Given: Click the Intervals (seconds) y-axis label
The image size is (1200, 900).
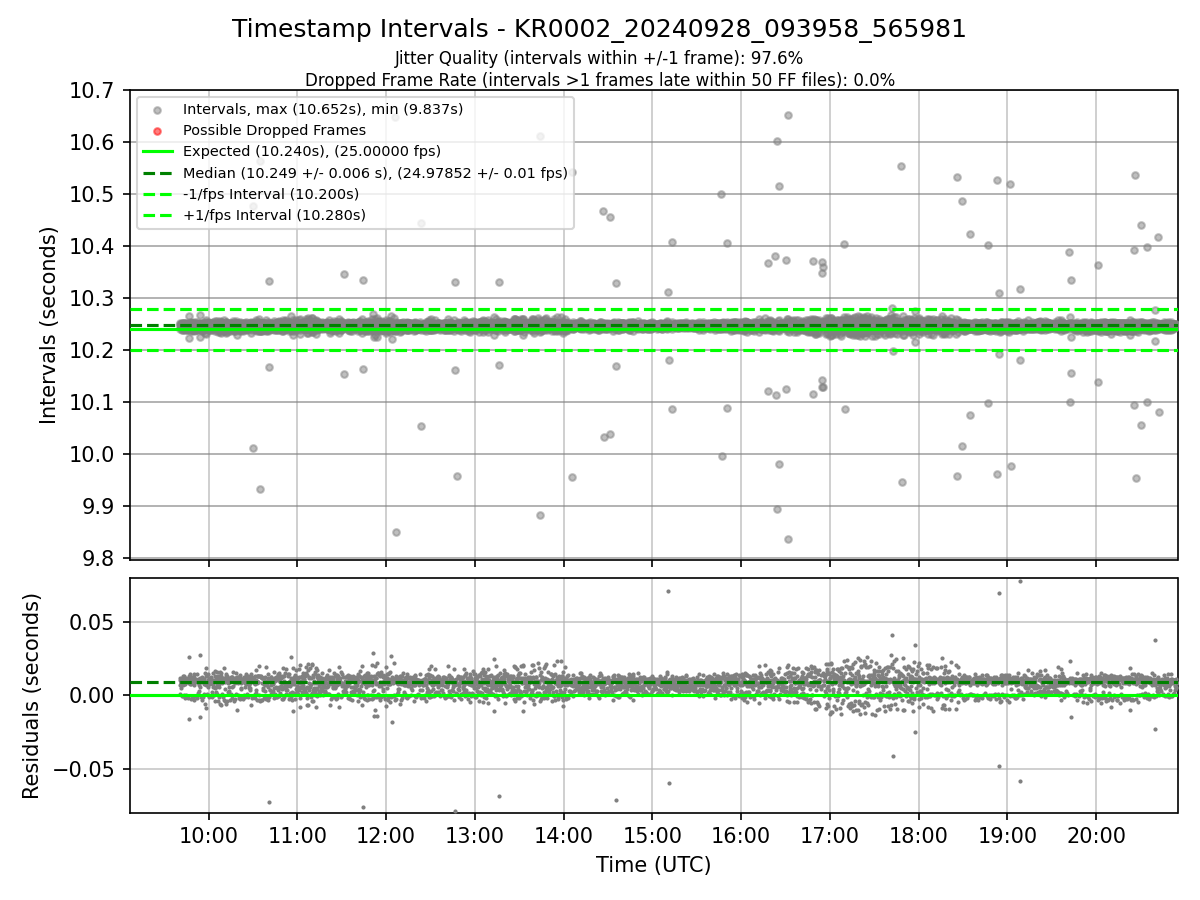Looking at the screenshot, I should tap(49, 325).
